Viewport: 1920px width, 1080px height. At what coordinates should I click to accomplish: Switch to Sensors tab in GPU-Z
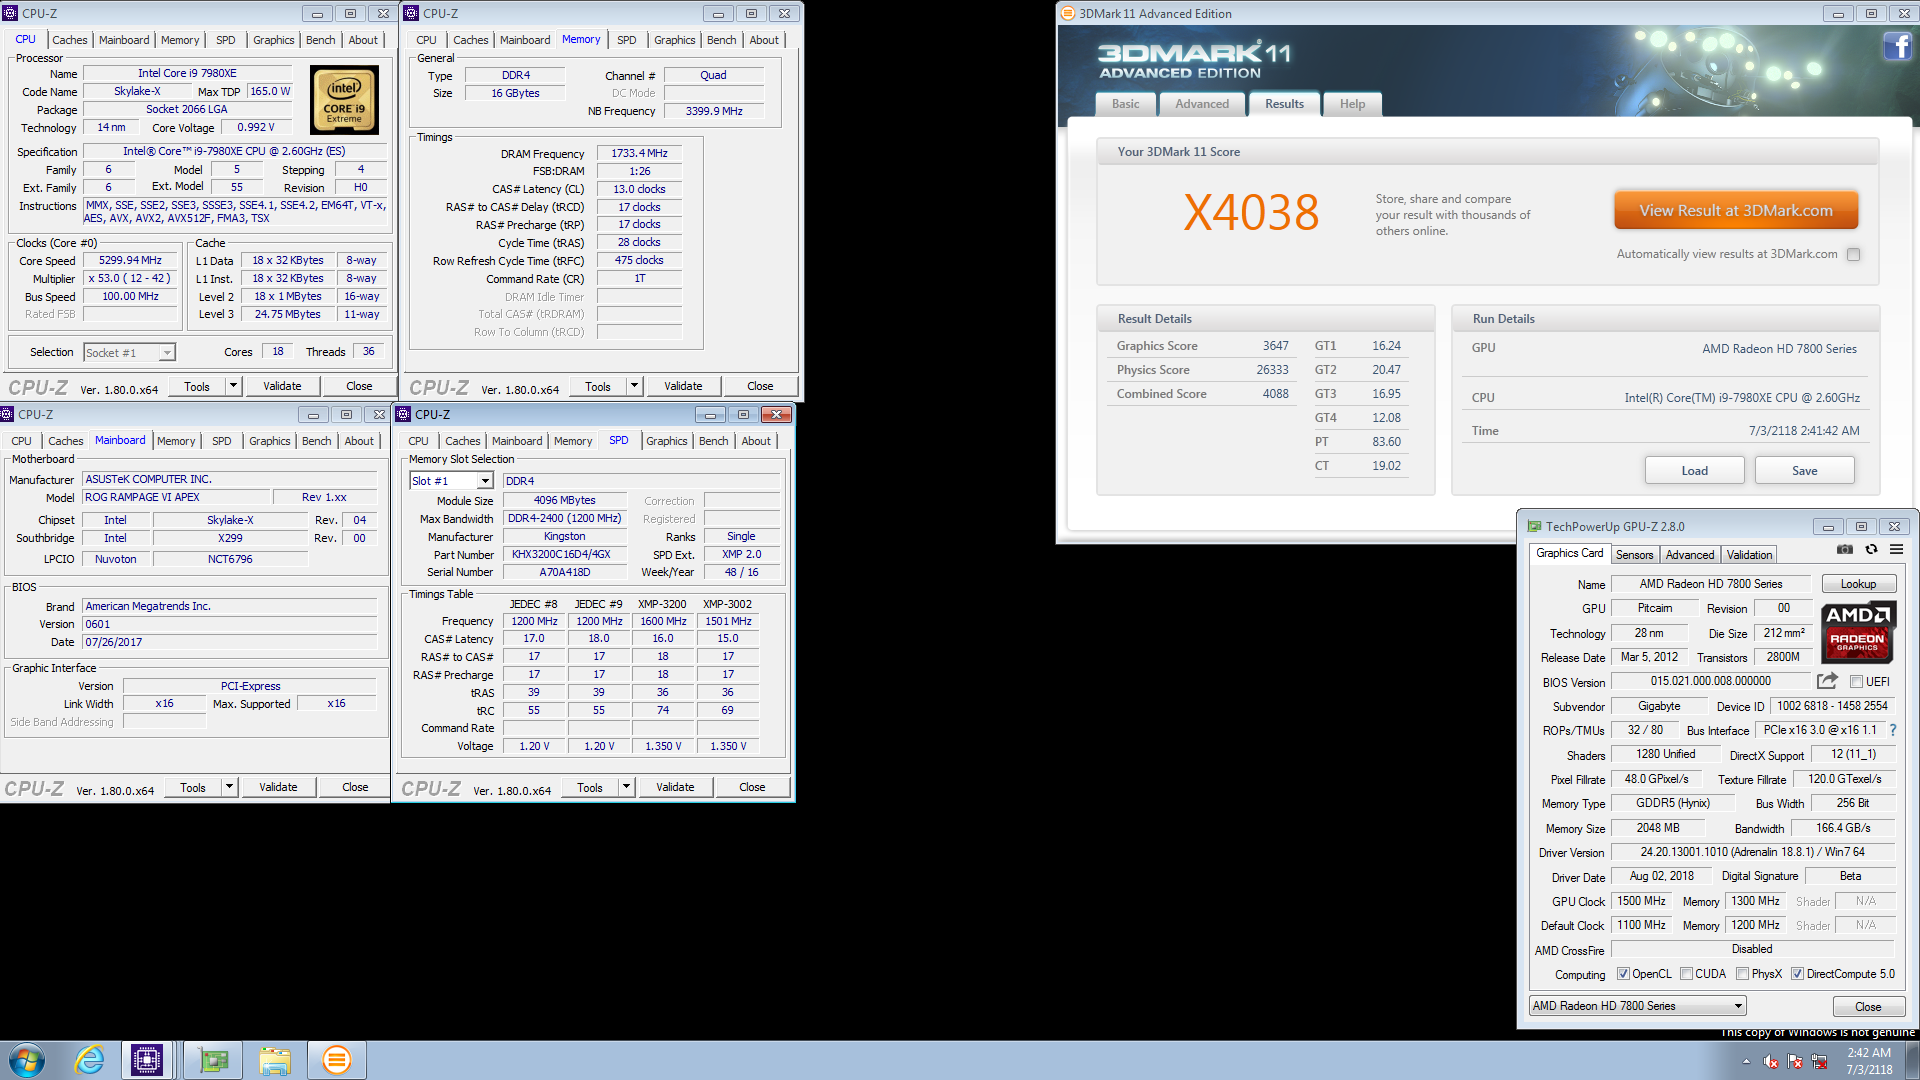tap(1635, 555)
